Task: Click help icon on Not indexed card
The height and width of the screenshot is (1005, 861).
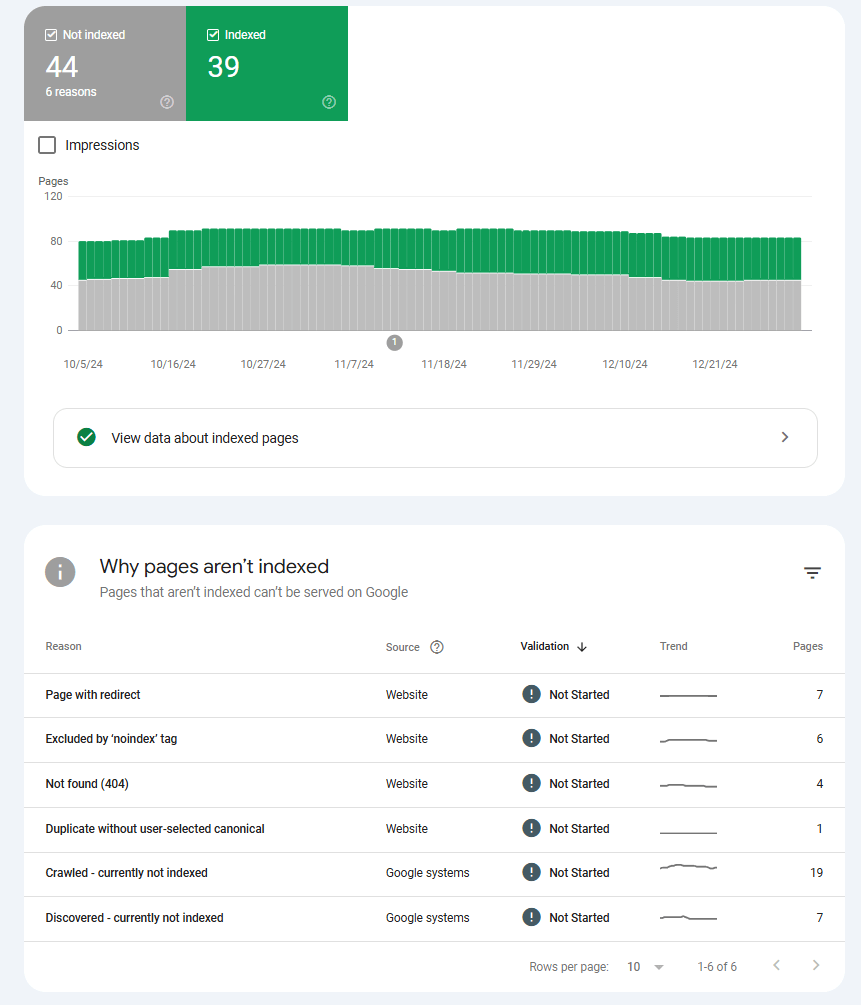Action: (x=167, y=102)
